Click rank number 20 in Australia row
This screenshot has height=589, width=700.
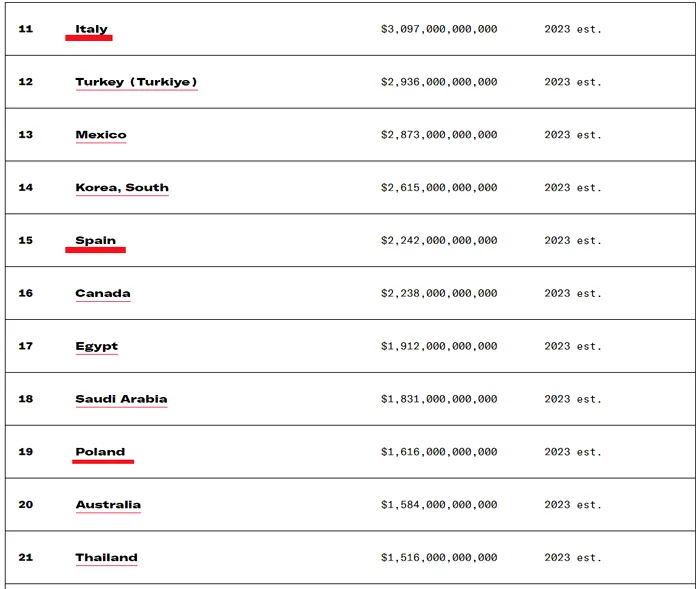click(x=25, y=505)
